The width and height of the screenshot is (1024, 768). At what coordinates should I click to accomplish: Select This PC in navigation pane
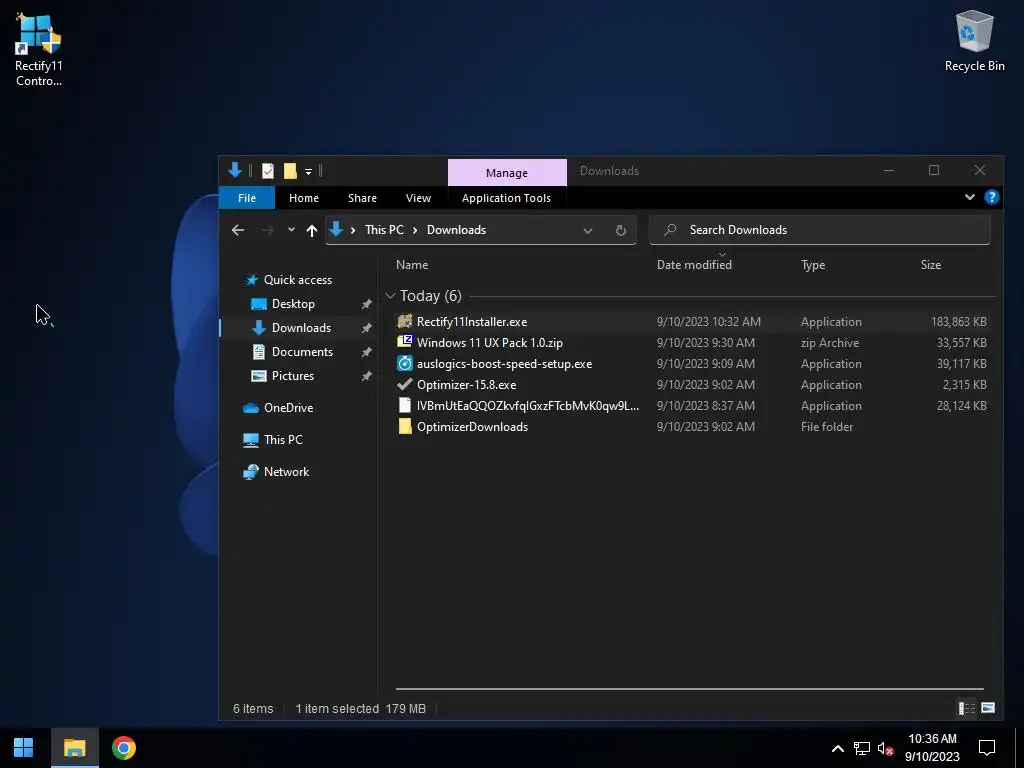click(283, 440)
